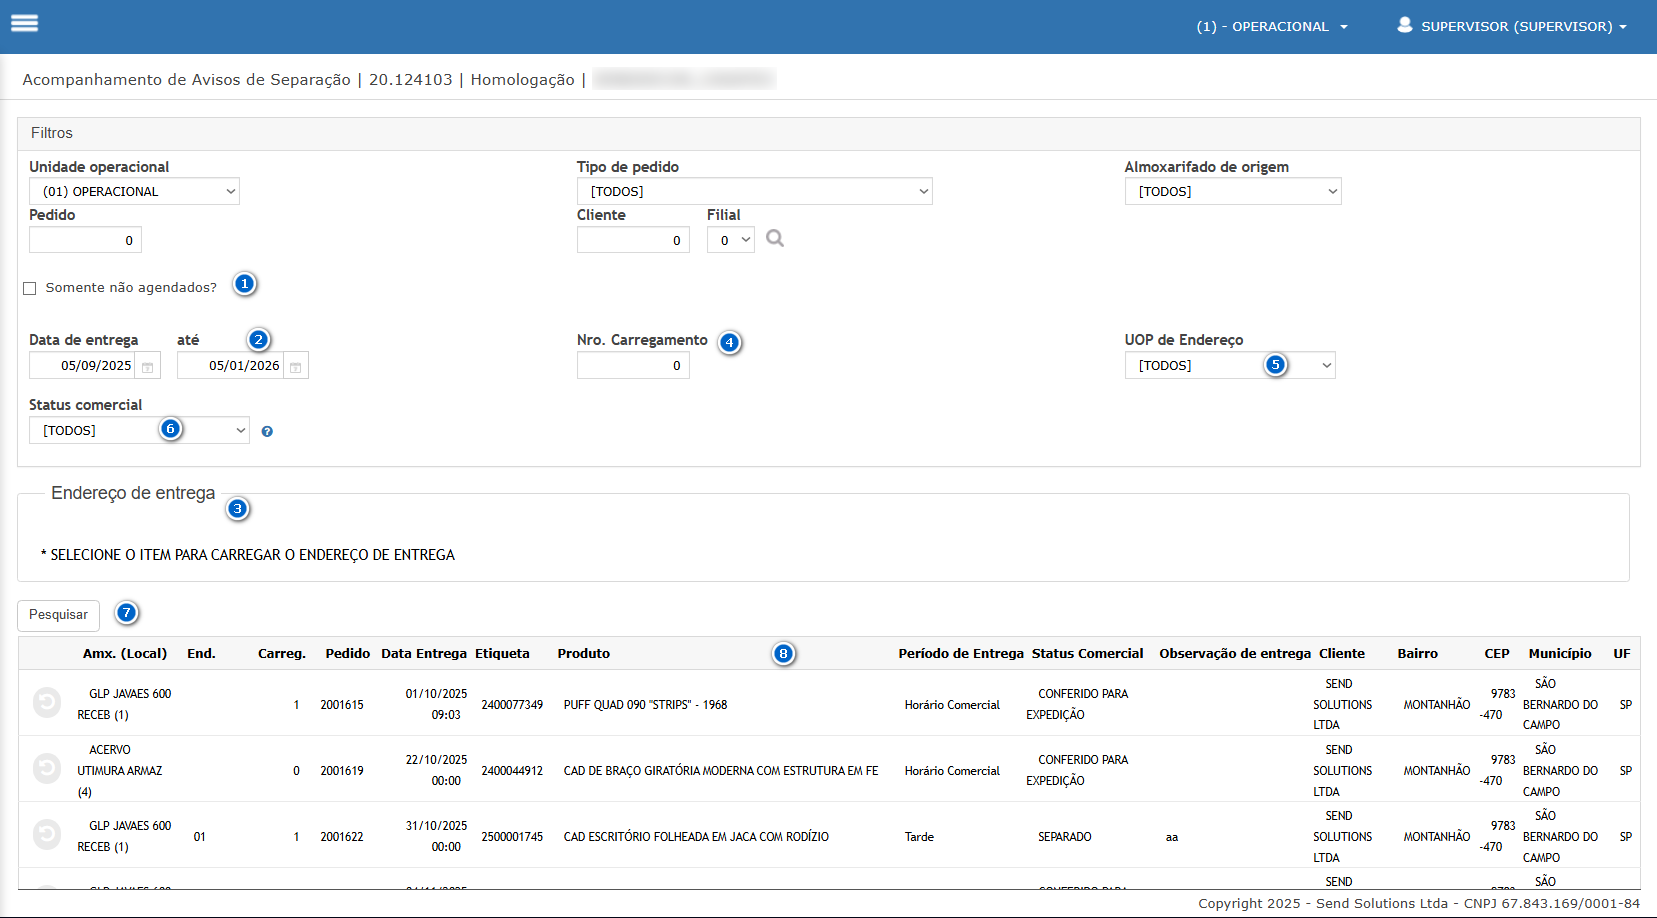Image resolution: width=1657 pixels, height=918 pixels.
Task: Click the supervisor user profile icon
Action: pyautogui.click(x=1405, y=25)
